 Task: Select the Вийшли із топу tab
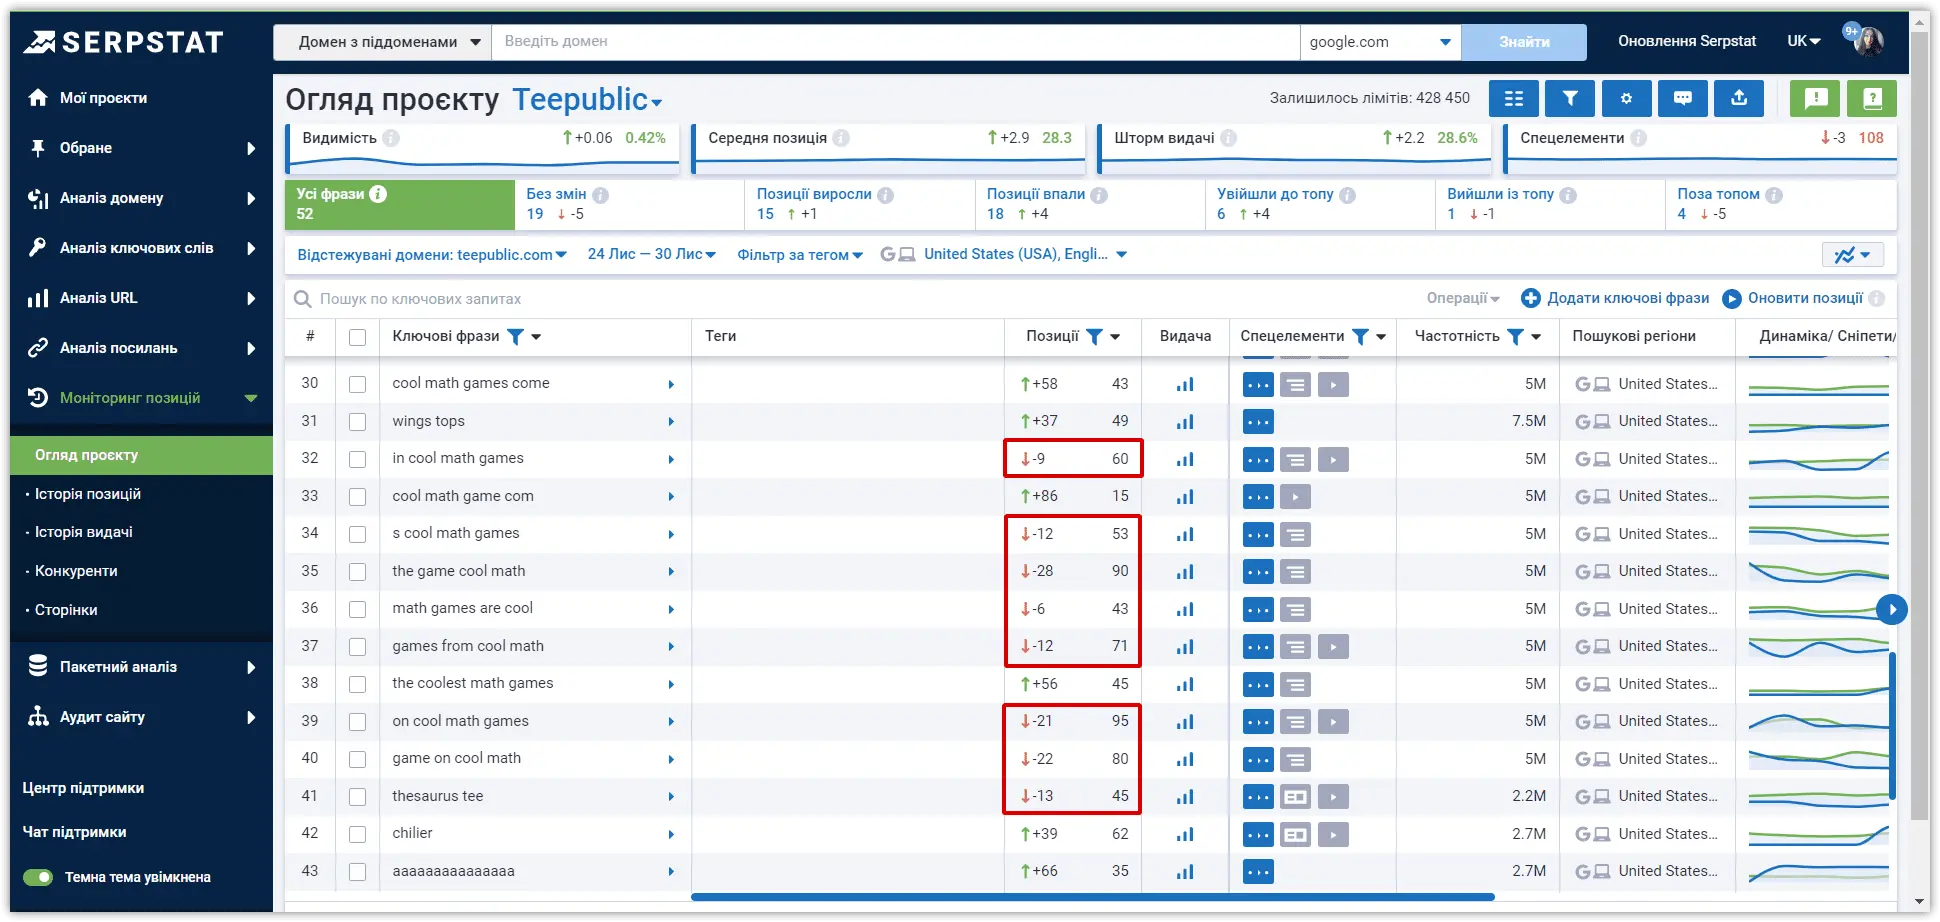pyautogui.click(x=1549, y=204)
